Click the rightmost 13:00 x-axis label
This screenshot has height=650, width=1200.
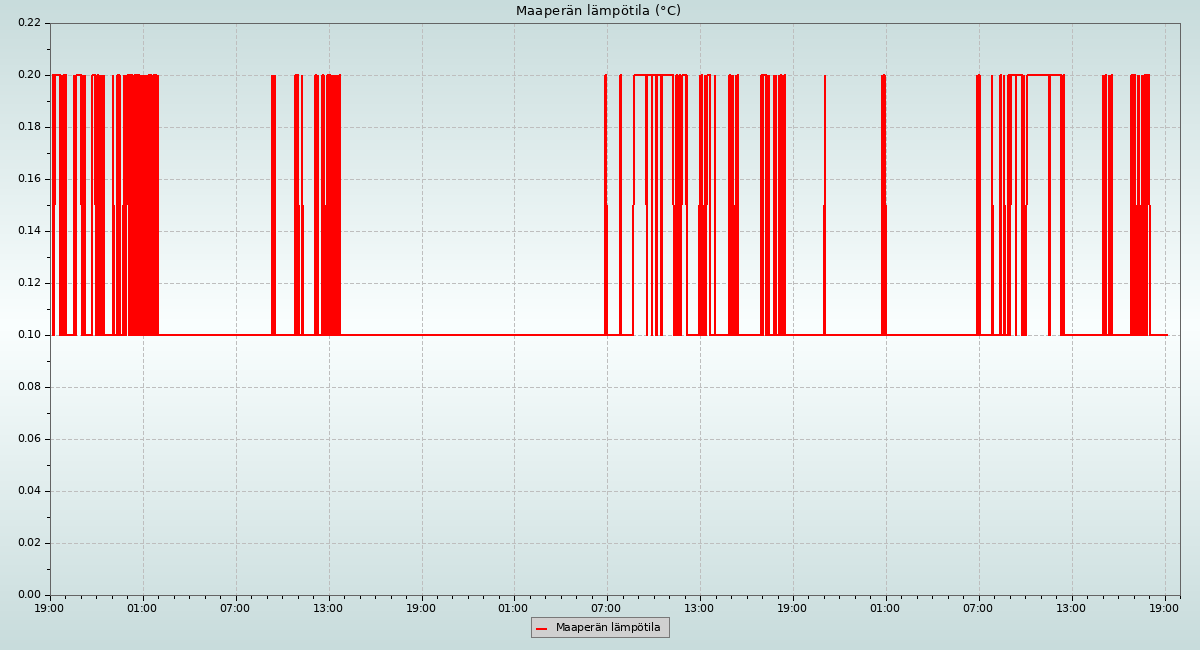(1072, 608)
